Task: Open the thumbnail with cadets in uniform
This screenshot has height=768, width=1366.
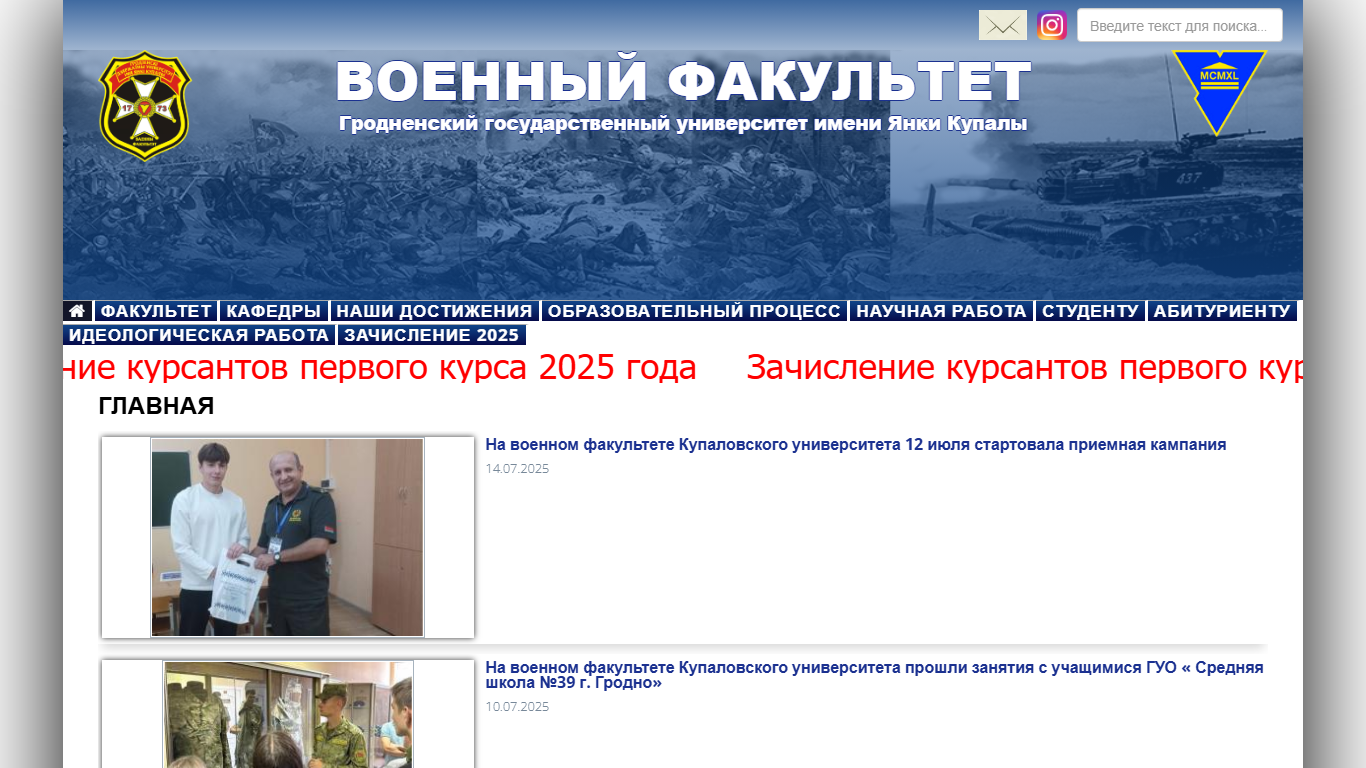Action: 288,714
